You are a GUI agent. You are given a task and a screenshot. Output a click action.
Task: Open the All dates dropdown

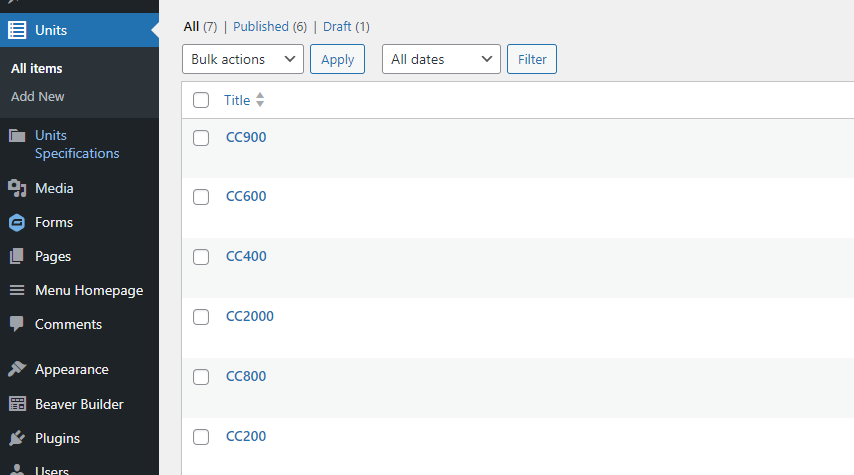point(441,59)
